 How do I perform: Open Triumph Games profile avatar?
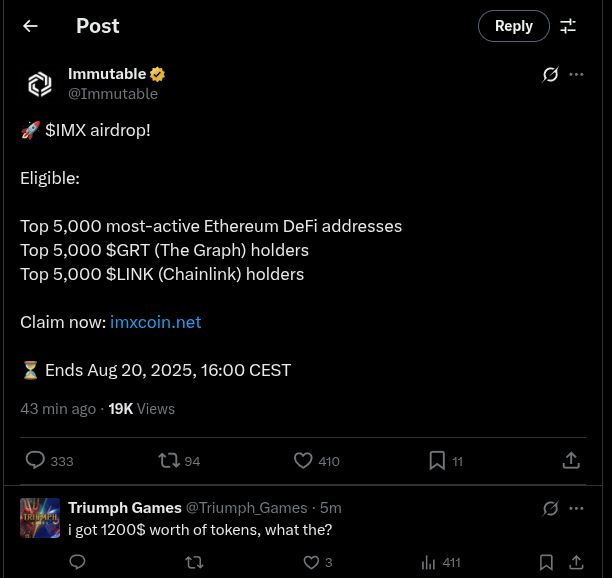point(39,519)
